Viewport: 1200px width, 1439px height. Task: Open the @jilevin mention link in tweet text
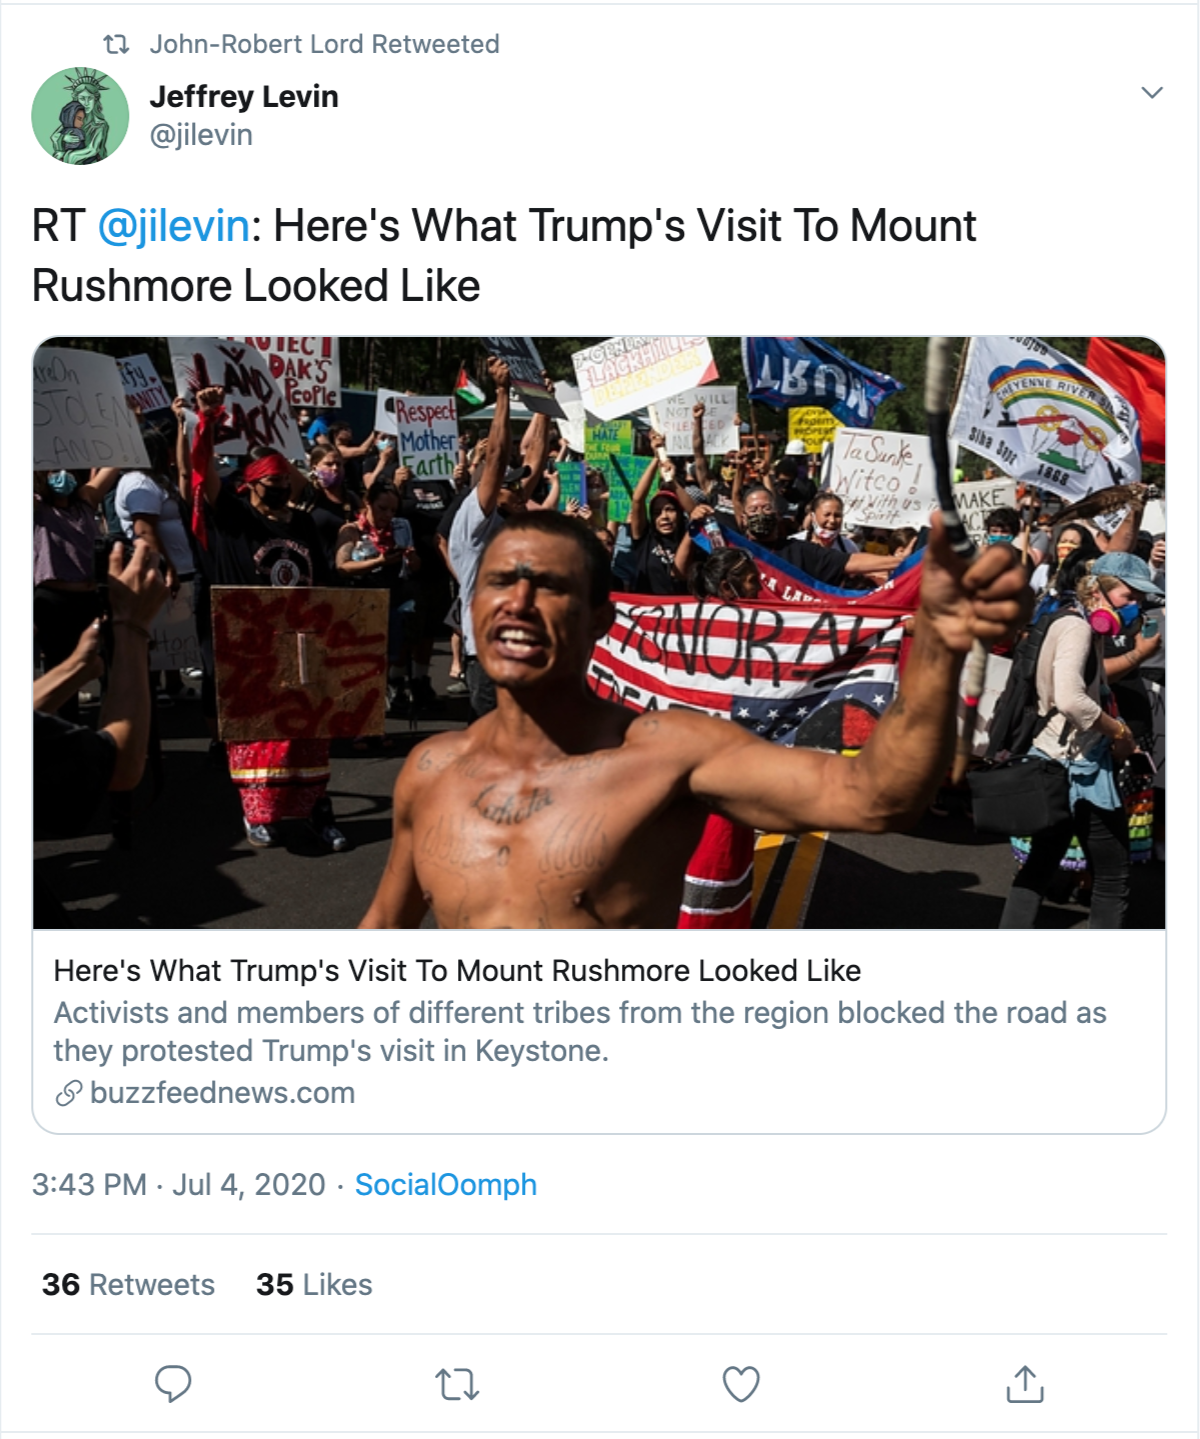pyautogui.click(x=174, y=226)
